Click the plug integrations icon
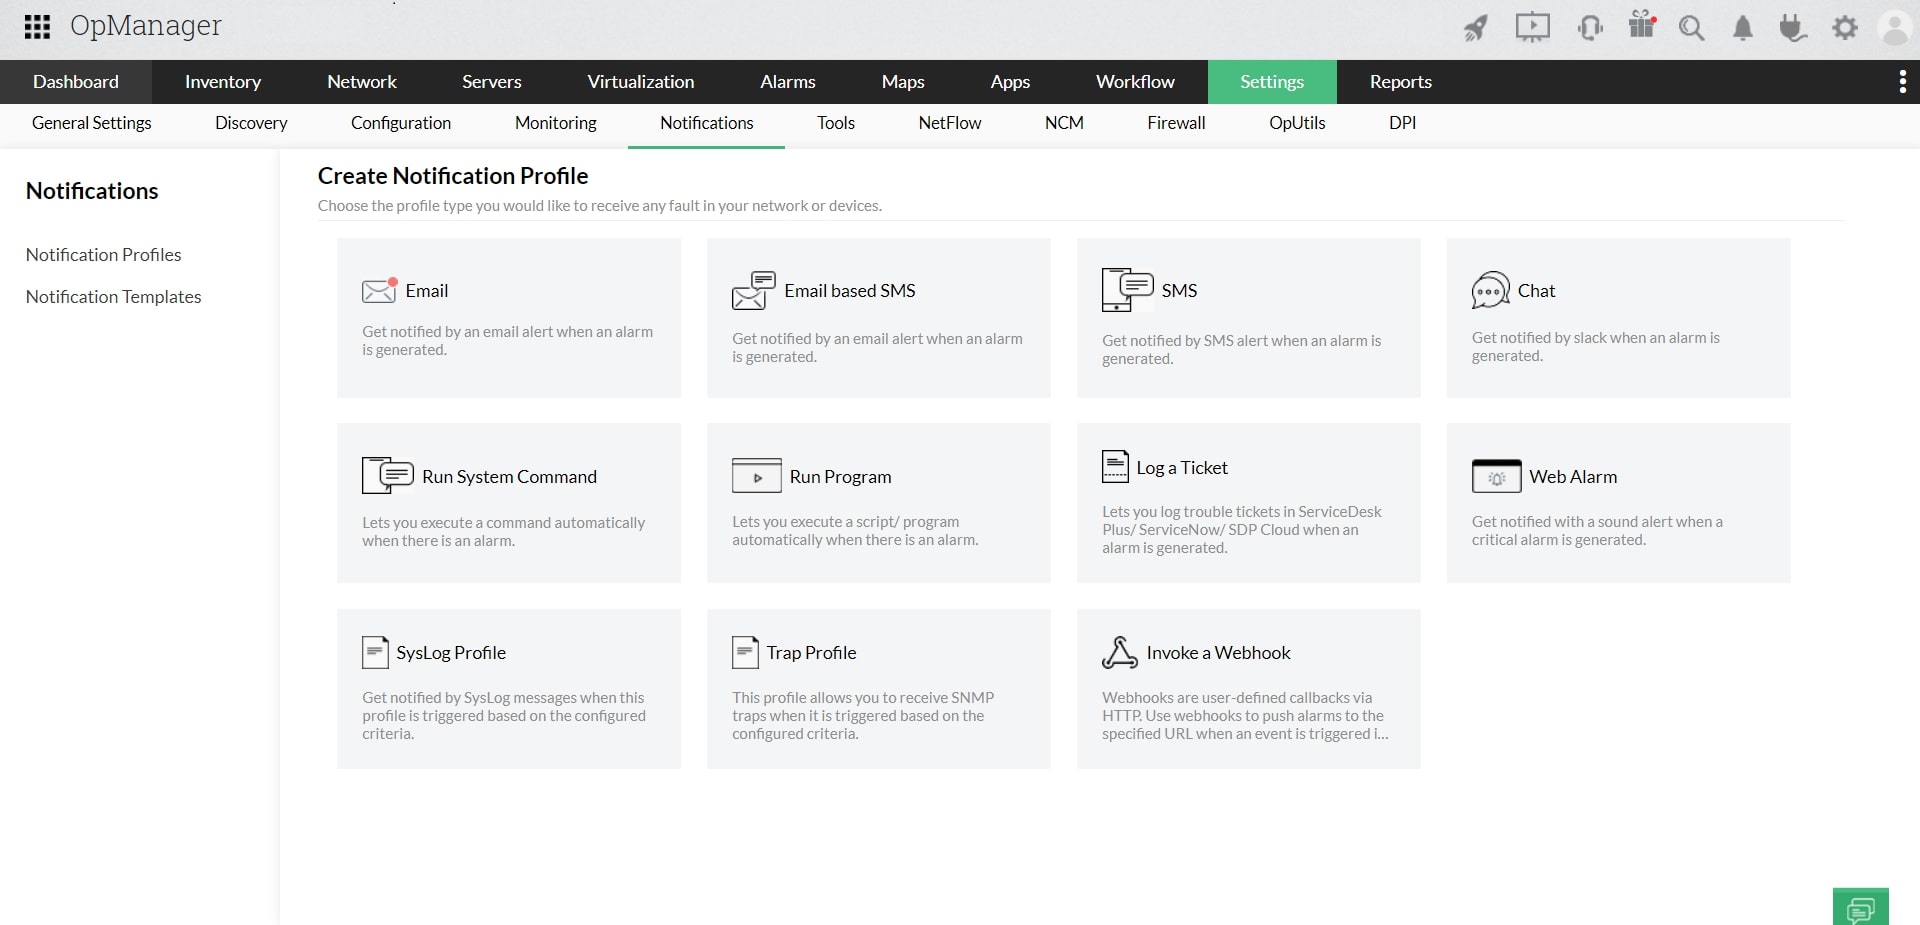 point(1791,28)
